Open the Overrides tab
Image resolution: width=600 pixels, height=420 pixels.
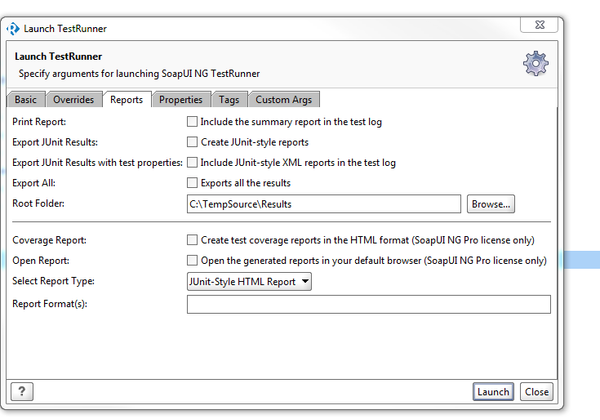73,99
